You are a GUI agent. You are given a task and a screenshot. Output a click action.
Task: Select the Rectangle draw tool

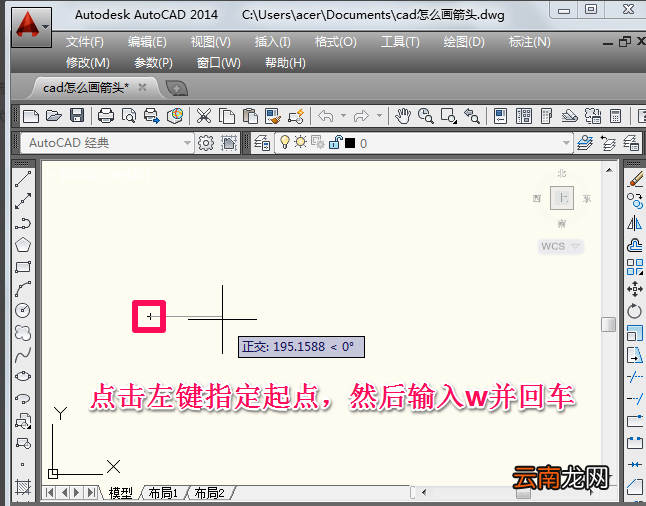click(x=23, y=267)
